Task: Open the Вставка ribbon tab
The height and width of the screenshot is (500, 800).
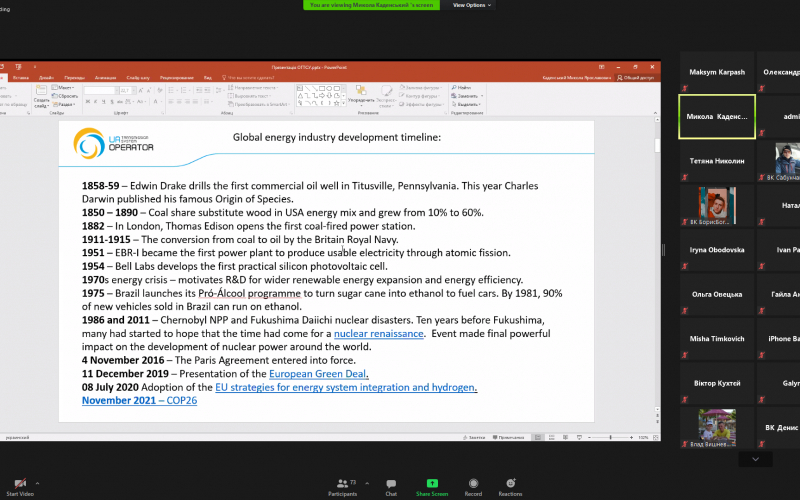Action: coord(21,78)
